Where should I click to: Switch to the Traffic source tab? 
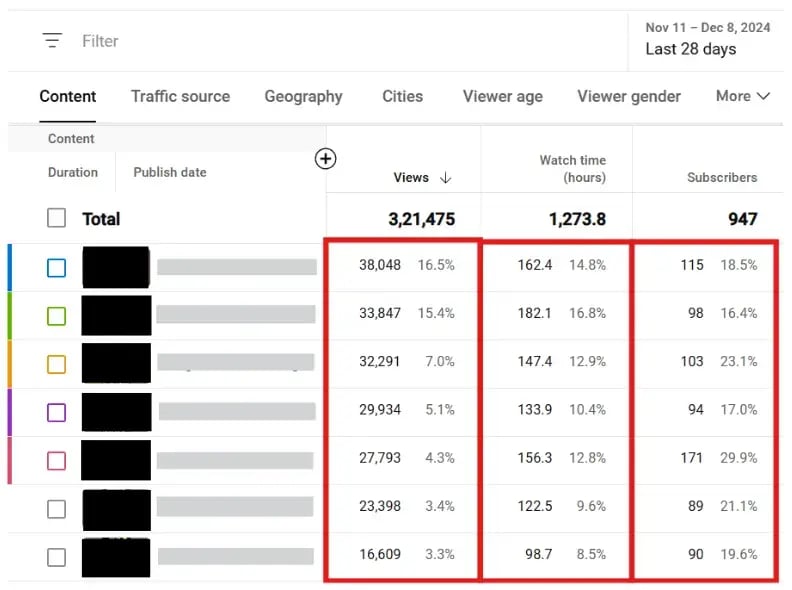(x=180, y=96)
